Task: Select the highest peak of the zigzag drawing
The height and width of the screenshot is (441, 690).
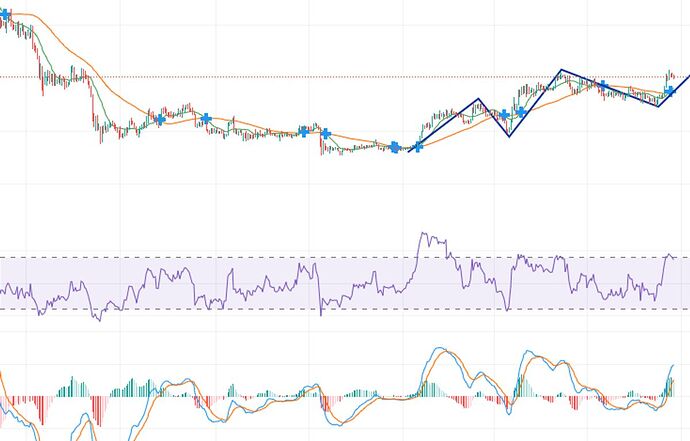Action: (559, 71)
